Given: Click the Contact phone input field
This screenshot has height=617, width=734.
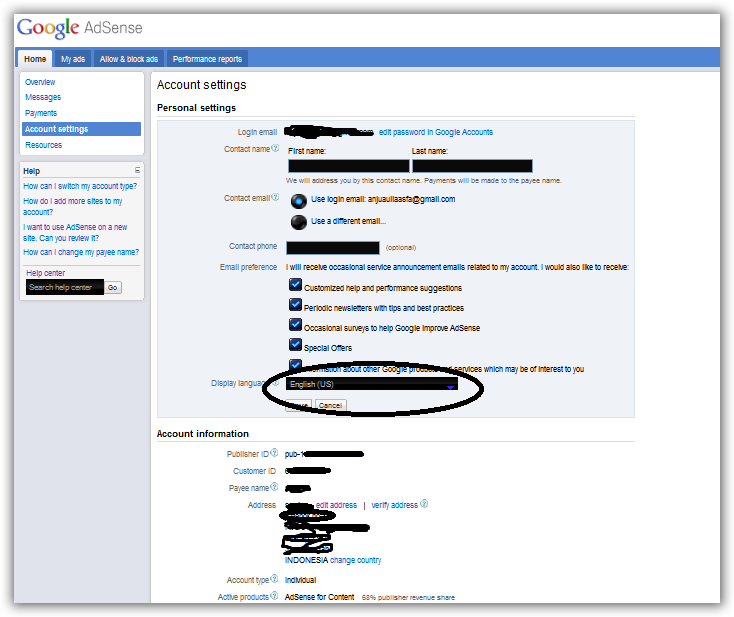Looking at the screenshot, I should pos(333,248).
